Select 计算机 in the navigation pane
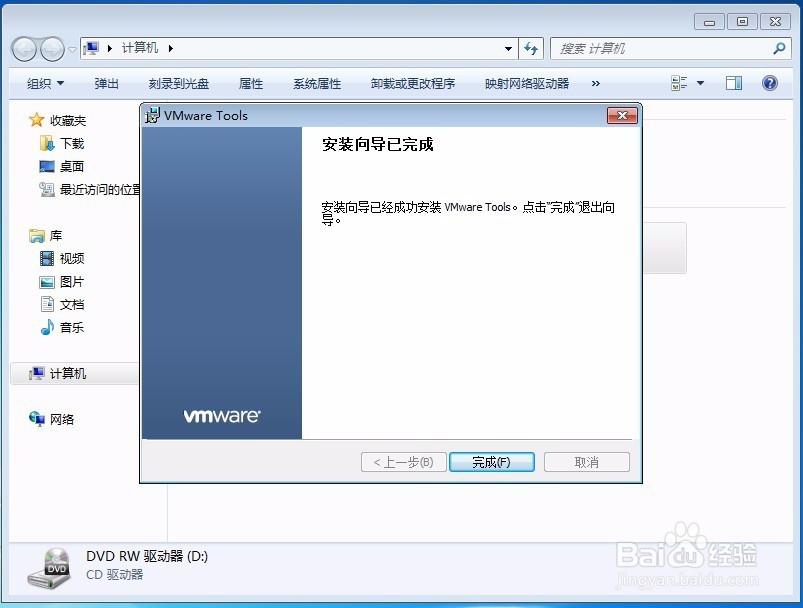This screenshot has height=608, width=803. 68,373
